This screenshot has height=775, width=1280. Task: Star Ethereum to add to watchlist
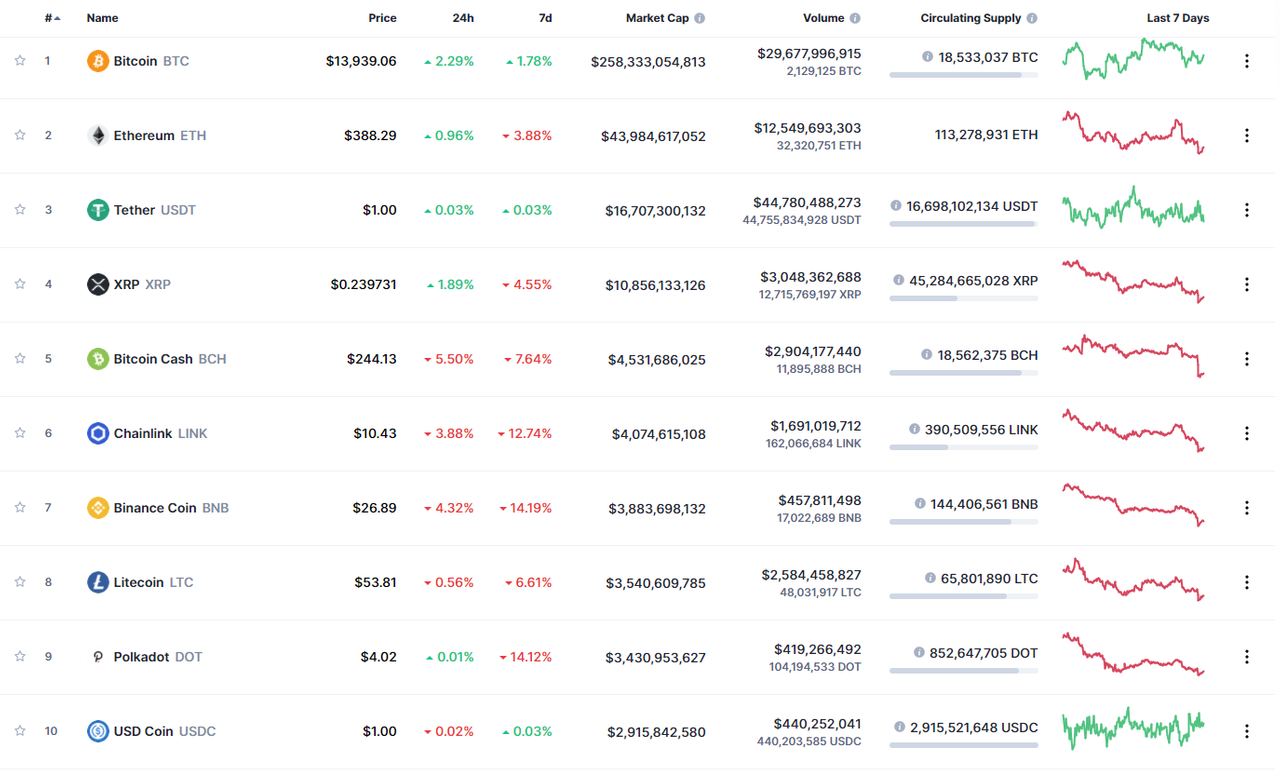coord(20,135)
